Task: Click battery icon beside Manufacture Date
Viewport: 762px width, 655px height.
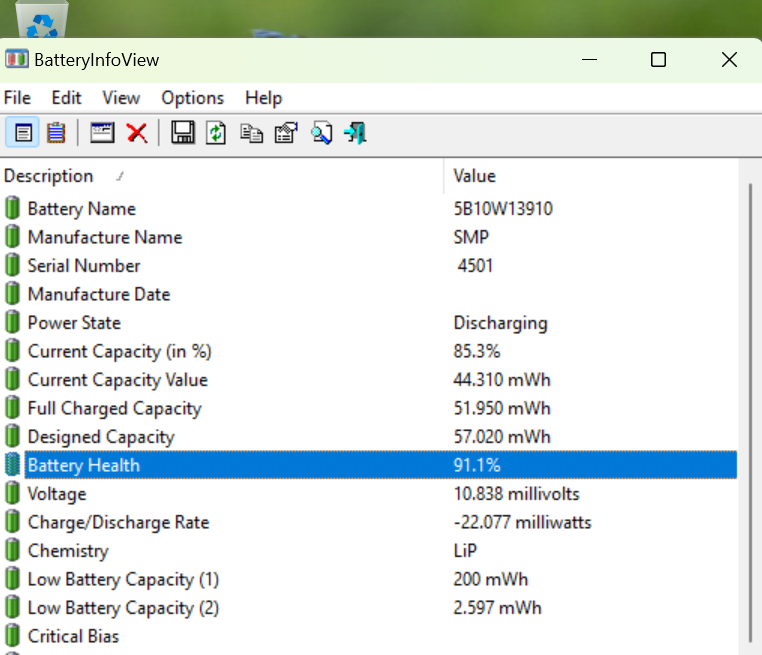Action: [13, 293]
